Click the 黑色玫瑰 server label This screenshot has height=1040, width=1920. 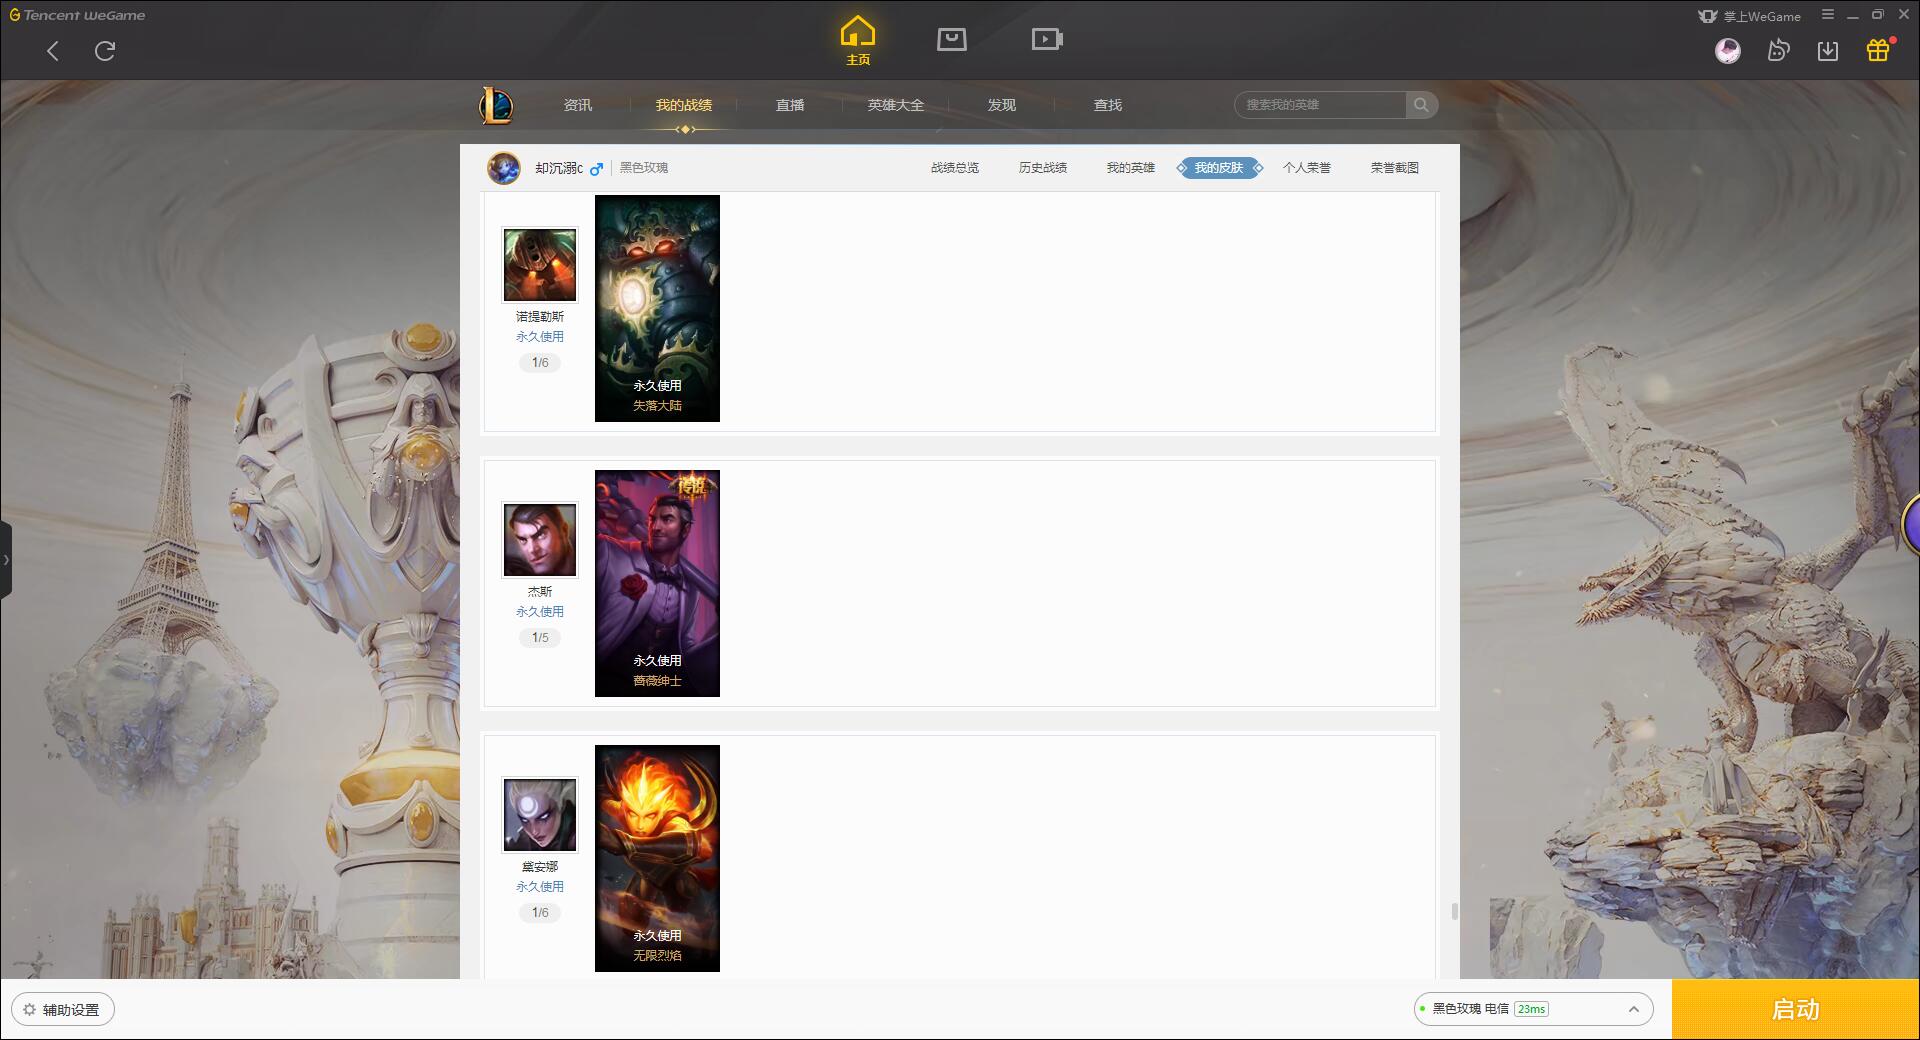pos(644,168)
